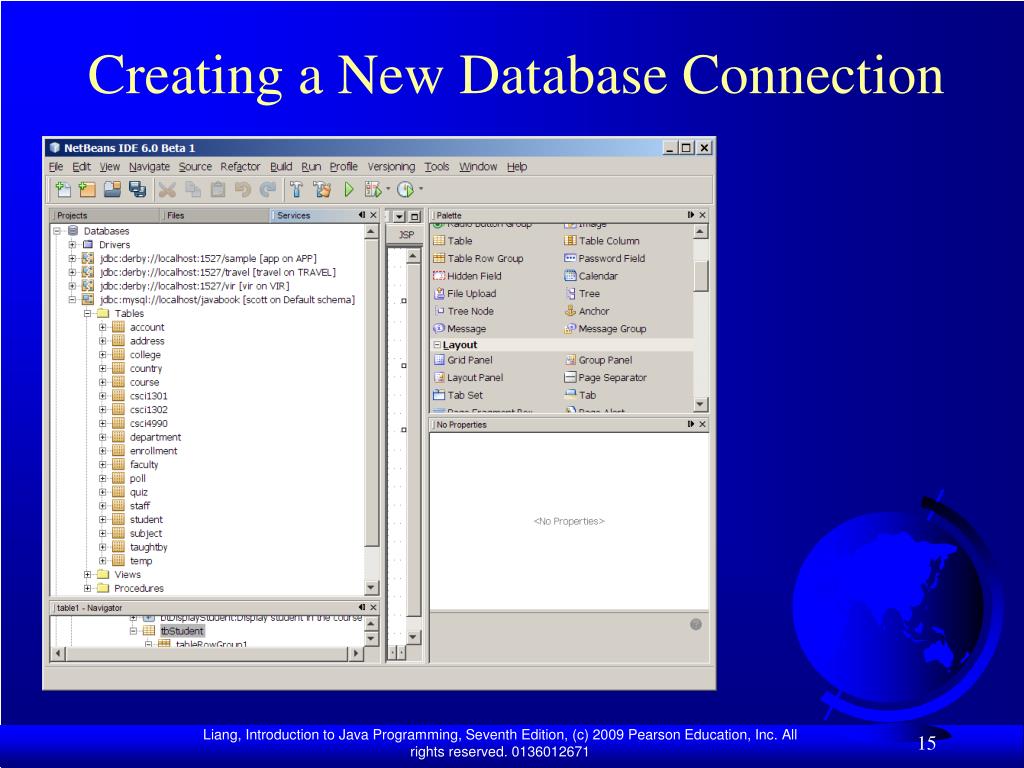Collapse the mysql javabook connection node
This screenshot has height=768, width=1024.
click(x=72, y=300)
